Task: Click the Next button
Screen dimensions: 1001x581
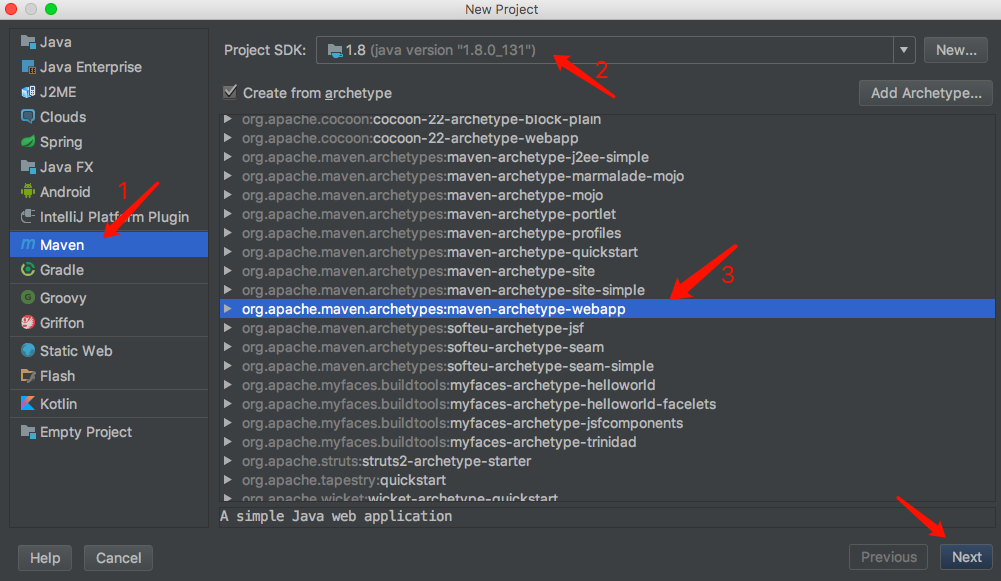Action: (x=967, y=557)
